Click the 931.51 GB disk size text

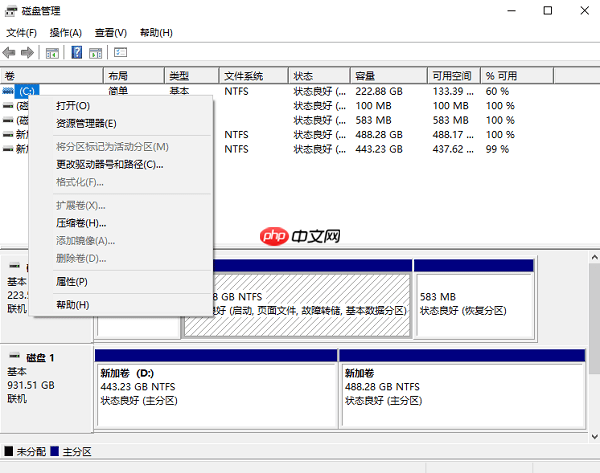(31, 385)
